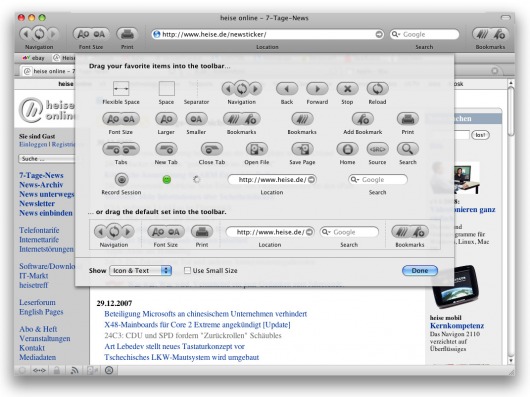
Task: Click the Location field in the default set
Action: 270,232
